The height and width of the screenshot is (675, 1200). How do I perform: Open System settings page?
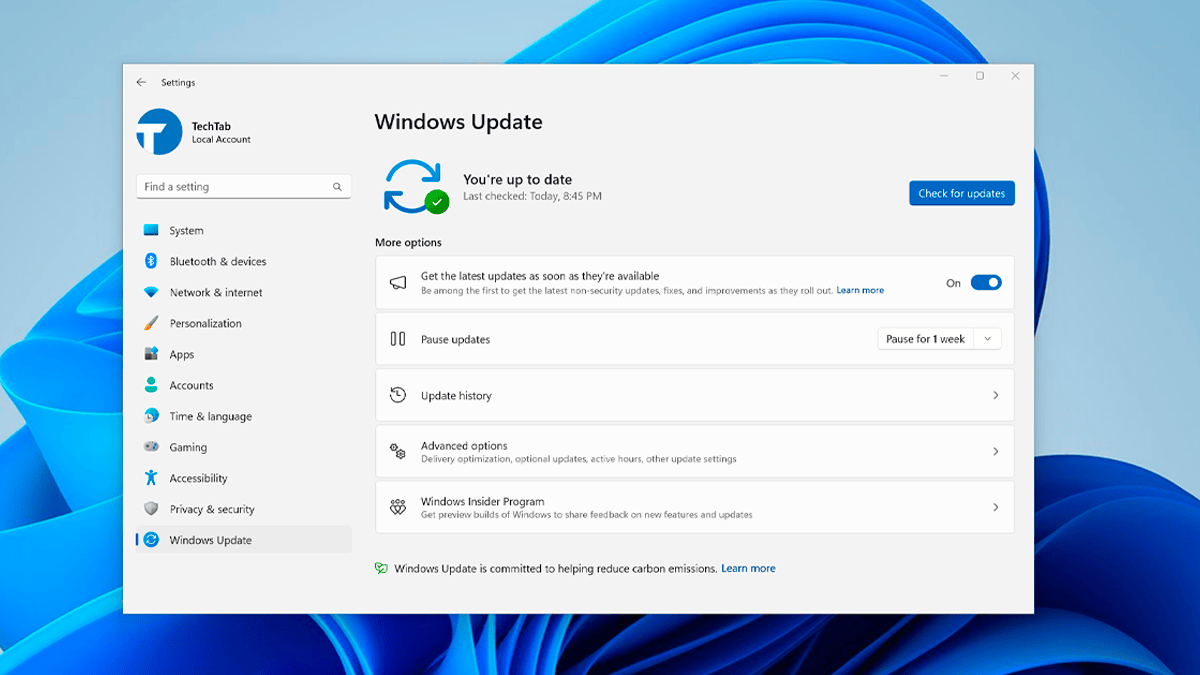tap(244, 230)
